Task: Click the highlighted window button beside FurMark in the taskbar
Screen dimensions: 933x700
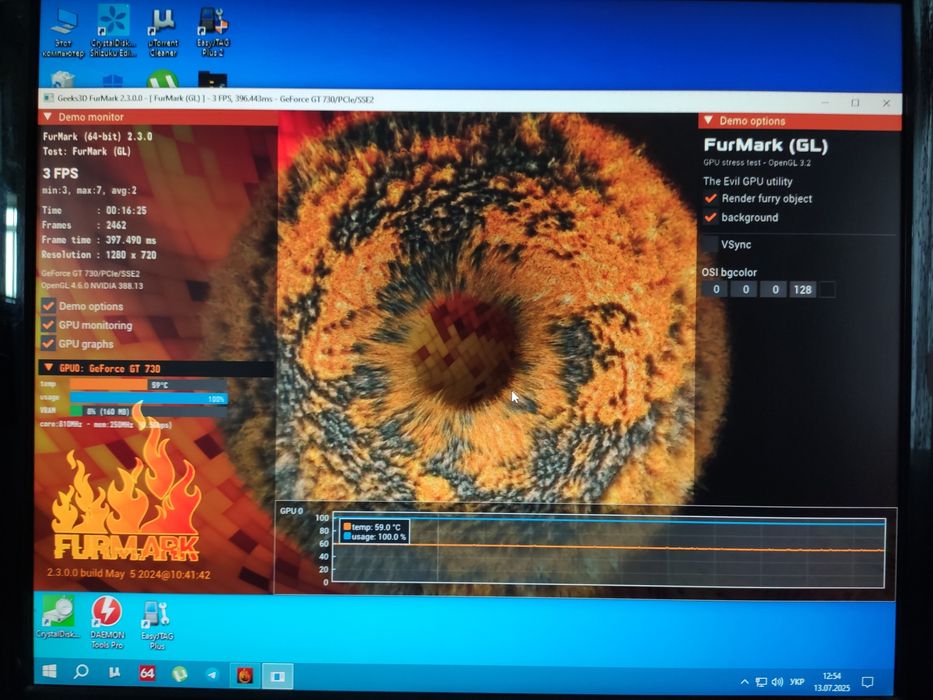Action: pos(277,676)
